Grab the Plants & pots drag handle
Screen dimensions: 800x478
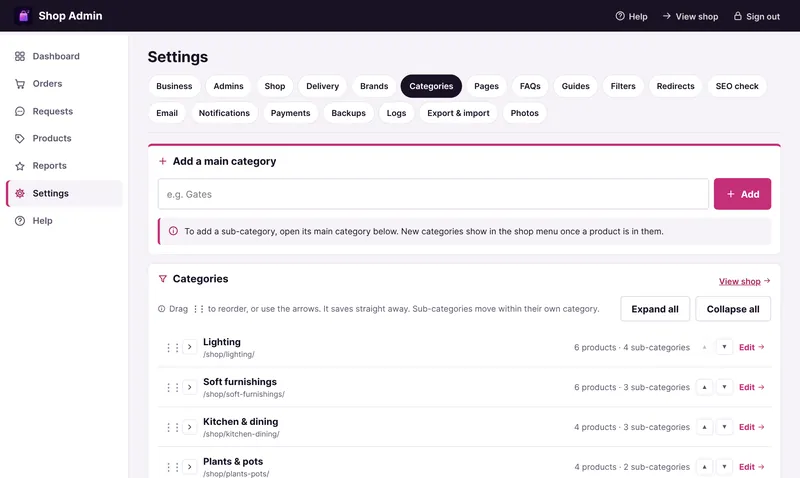click(172, 467)
